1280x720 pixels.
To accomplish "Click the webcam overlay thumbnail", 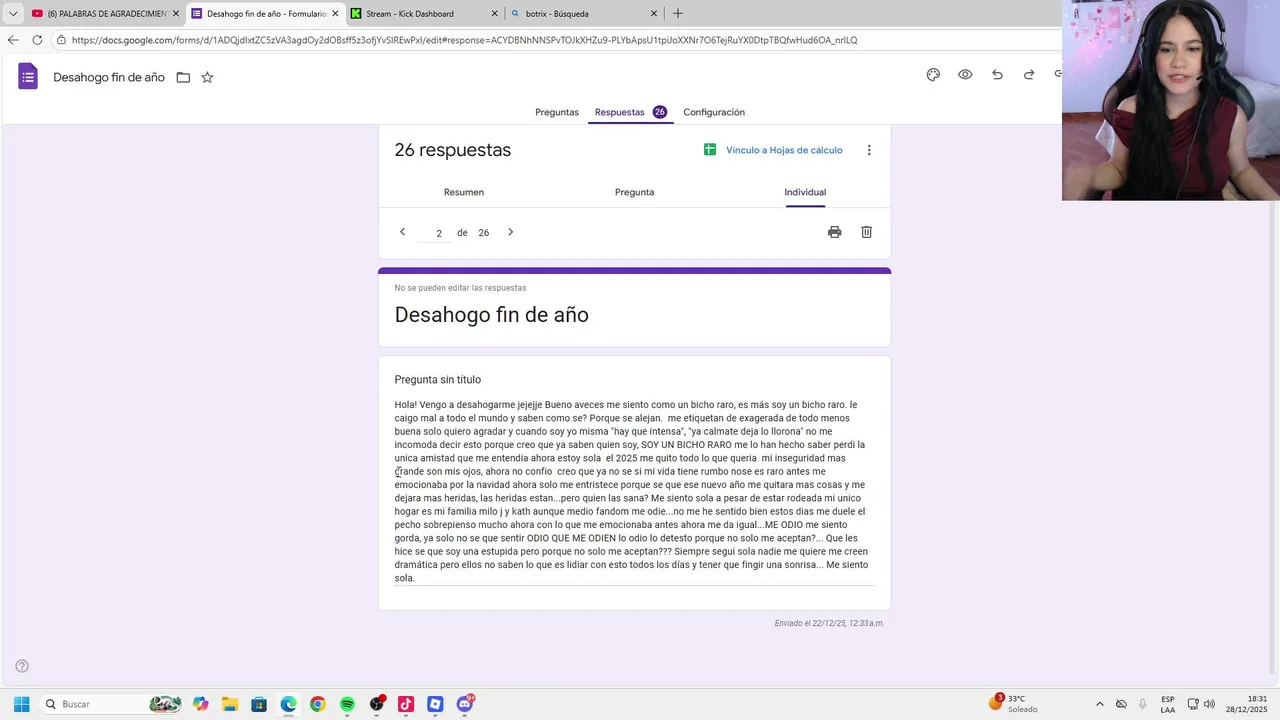I will 1171,100.
